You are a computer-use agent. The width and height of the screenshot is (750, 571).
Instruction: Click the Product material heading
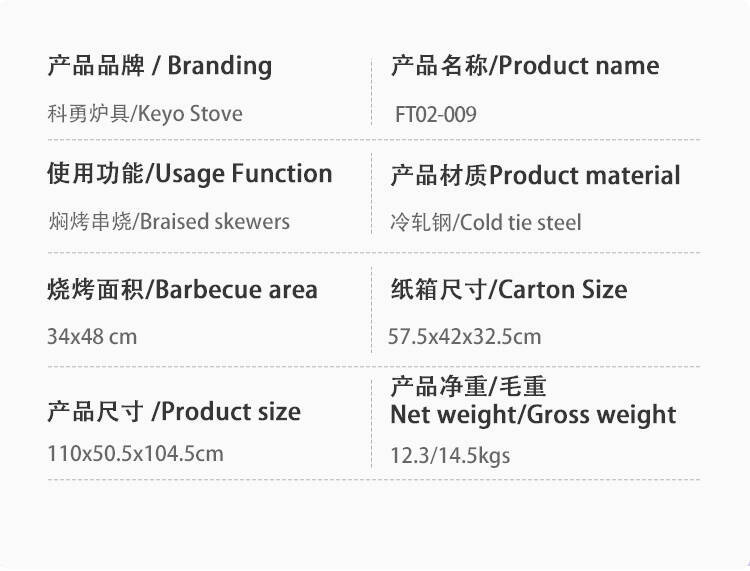pyautogui.click(x=585, y=176)
